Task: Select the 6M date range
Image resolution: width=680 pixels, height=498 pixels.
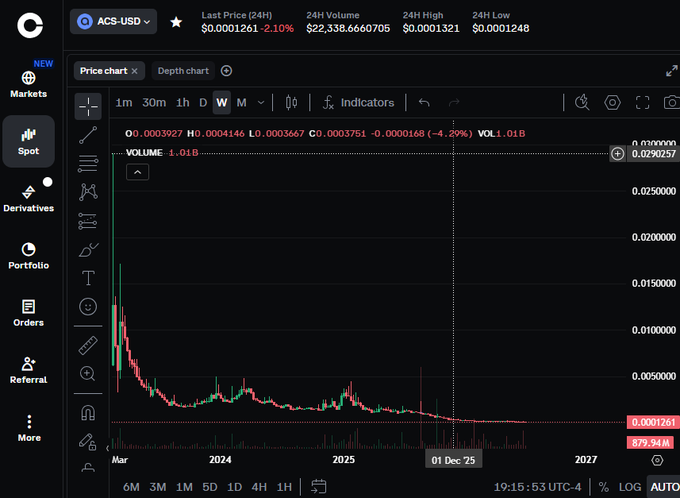Action: click(131, 487)
